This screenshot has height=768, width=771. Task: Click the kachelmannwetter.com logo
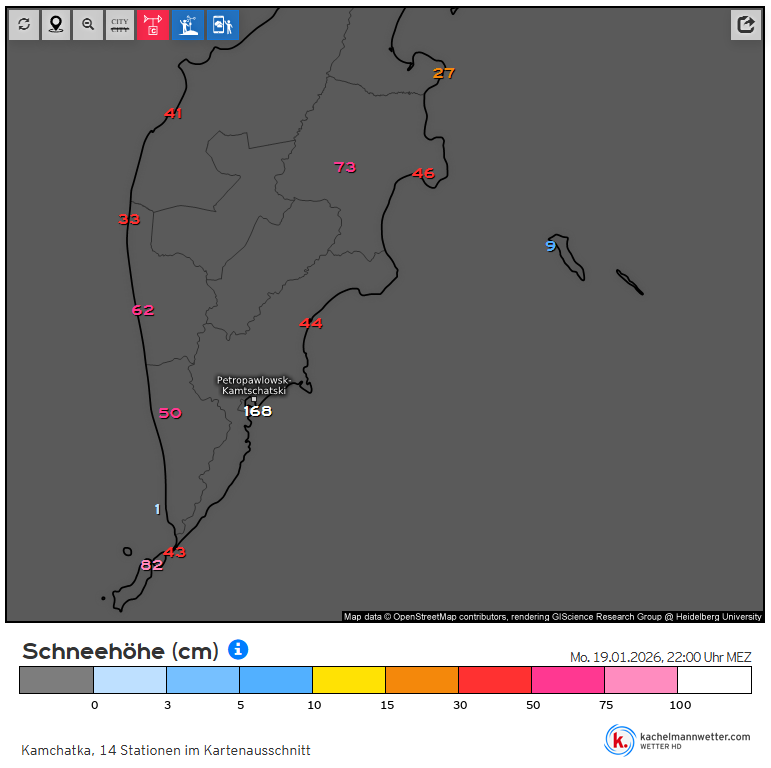677,740
